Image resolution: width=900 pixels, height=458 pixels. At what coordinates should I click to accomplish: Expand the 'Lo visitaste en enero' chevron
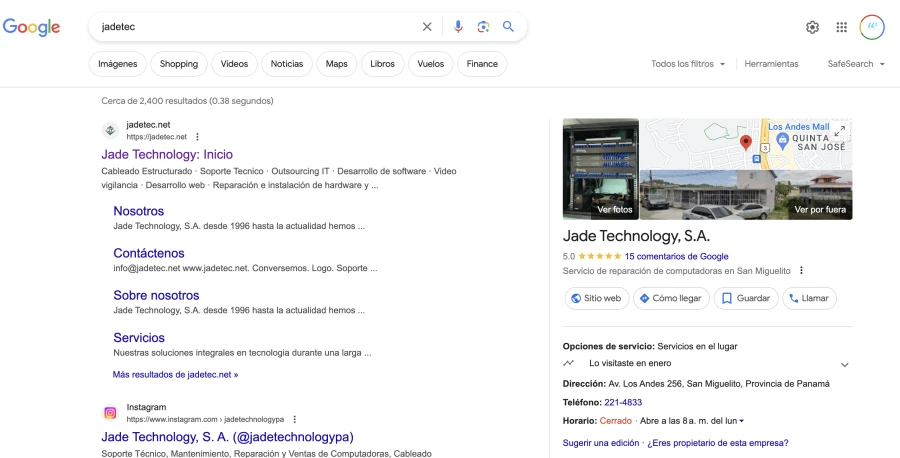(844, 364)
